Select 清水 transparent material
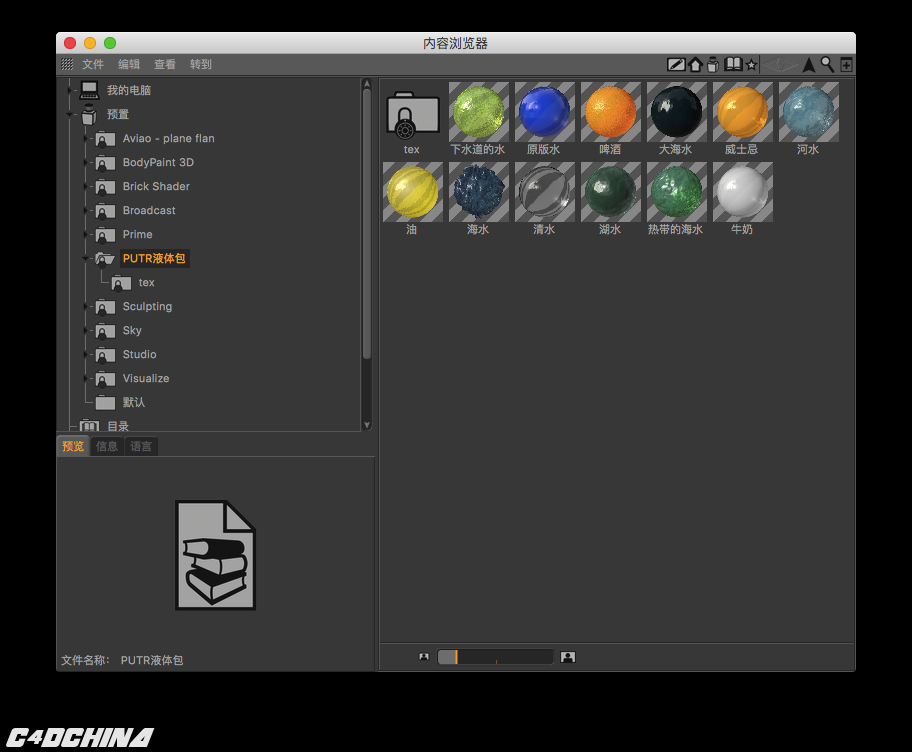 point(544,192)
